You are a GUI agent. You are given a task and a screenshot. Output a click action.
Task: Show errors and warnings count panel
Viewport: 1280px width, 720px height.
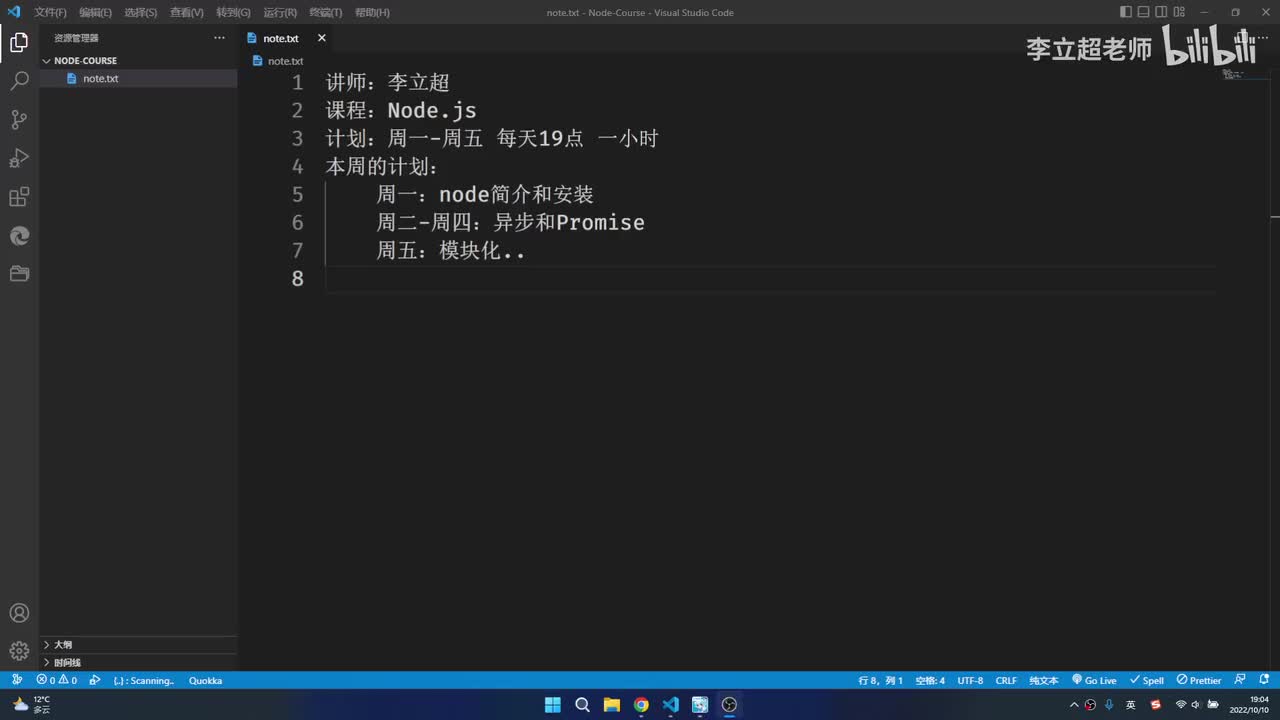point(56,680)
